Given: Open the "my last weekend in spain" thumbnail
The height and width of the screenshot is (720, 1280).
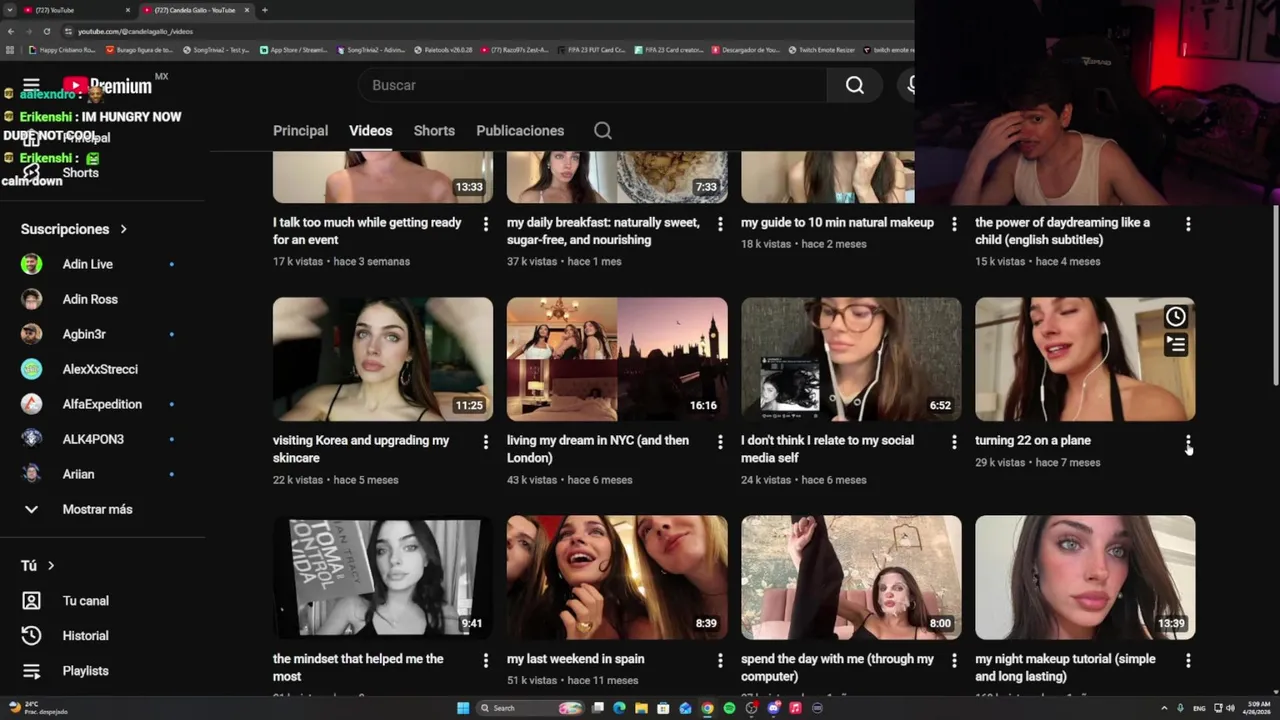Looking at the screenshot, I should (x=617, y=577).
